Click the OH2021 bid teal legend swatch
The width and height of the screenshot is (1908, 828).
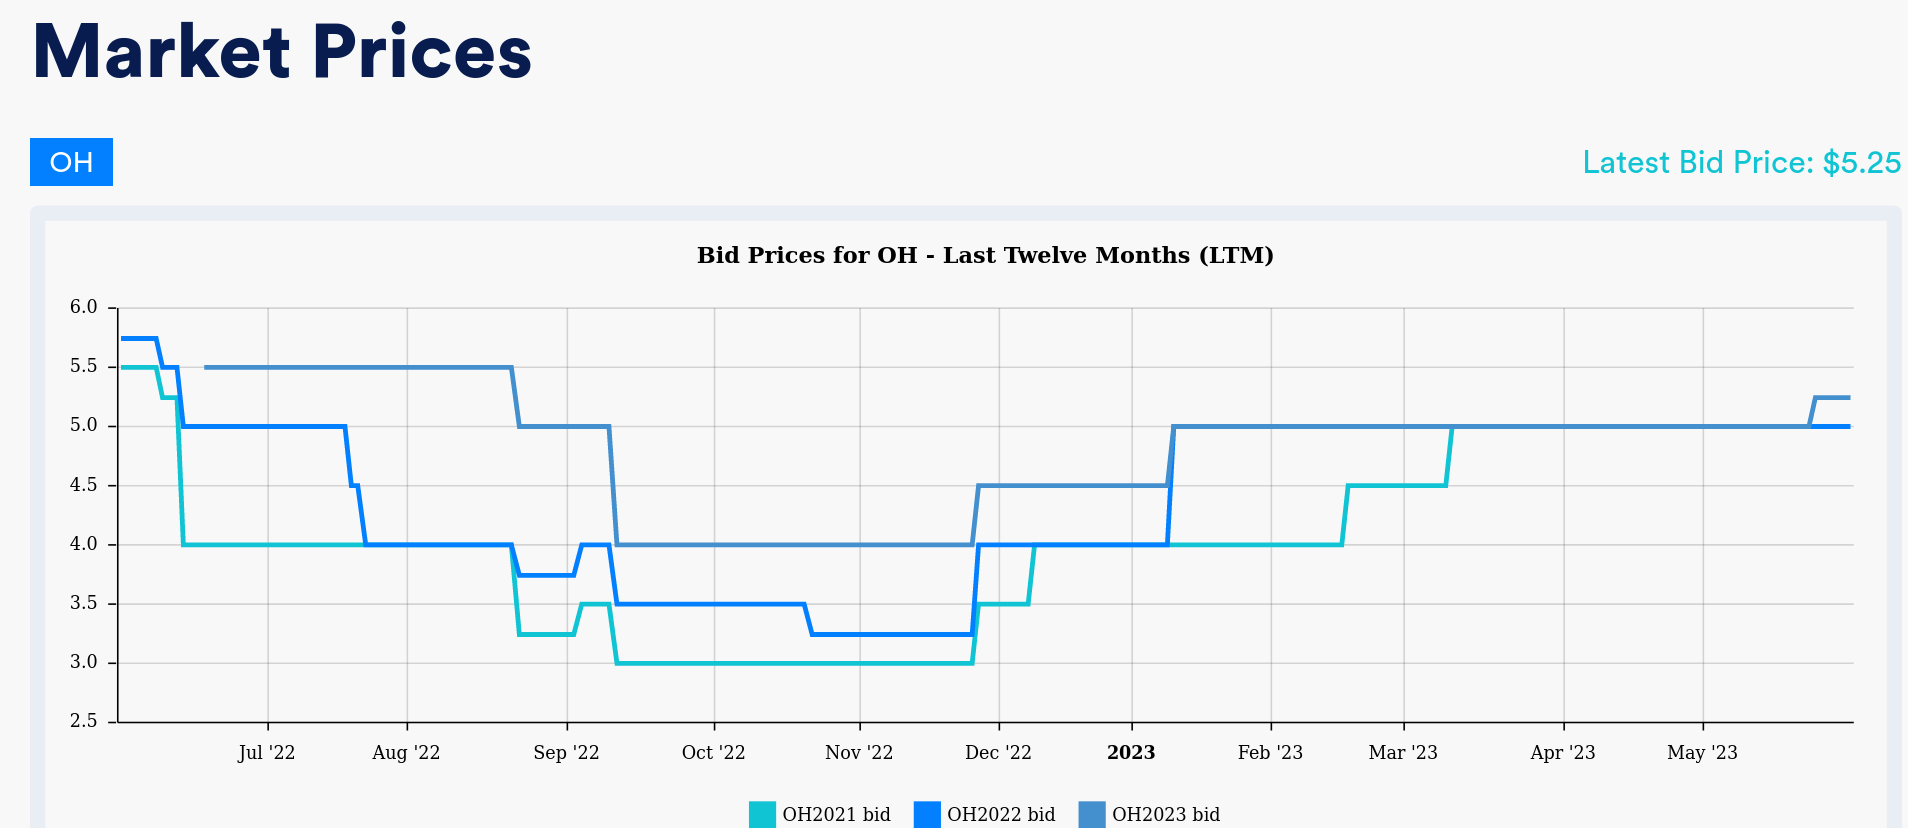point(762,814)
